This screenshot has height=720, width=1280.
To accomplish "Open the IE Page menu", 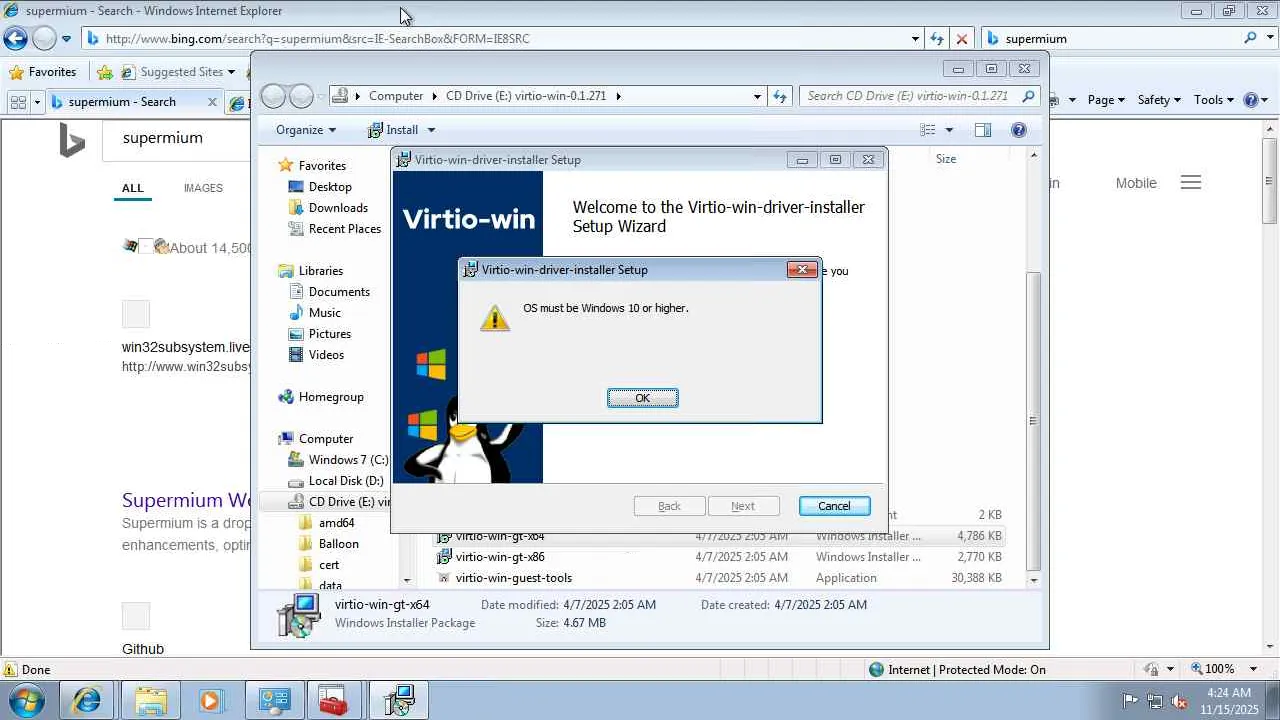I will pyautogui.click(x=1106, y=100).
